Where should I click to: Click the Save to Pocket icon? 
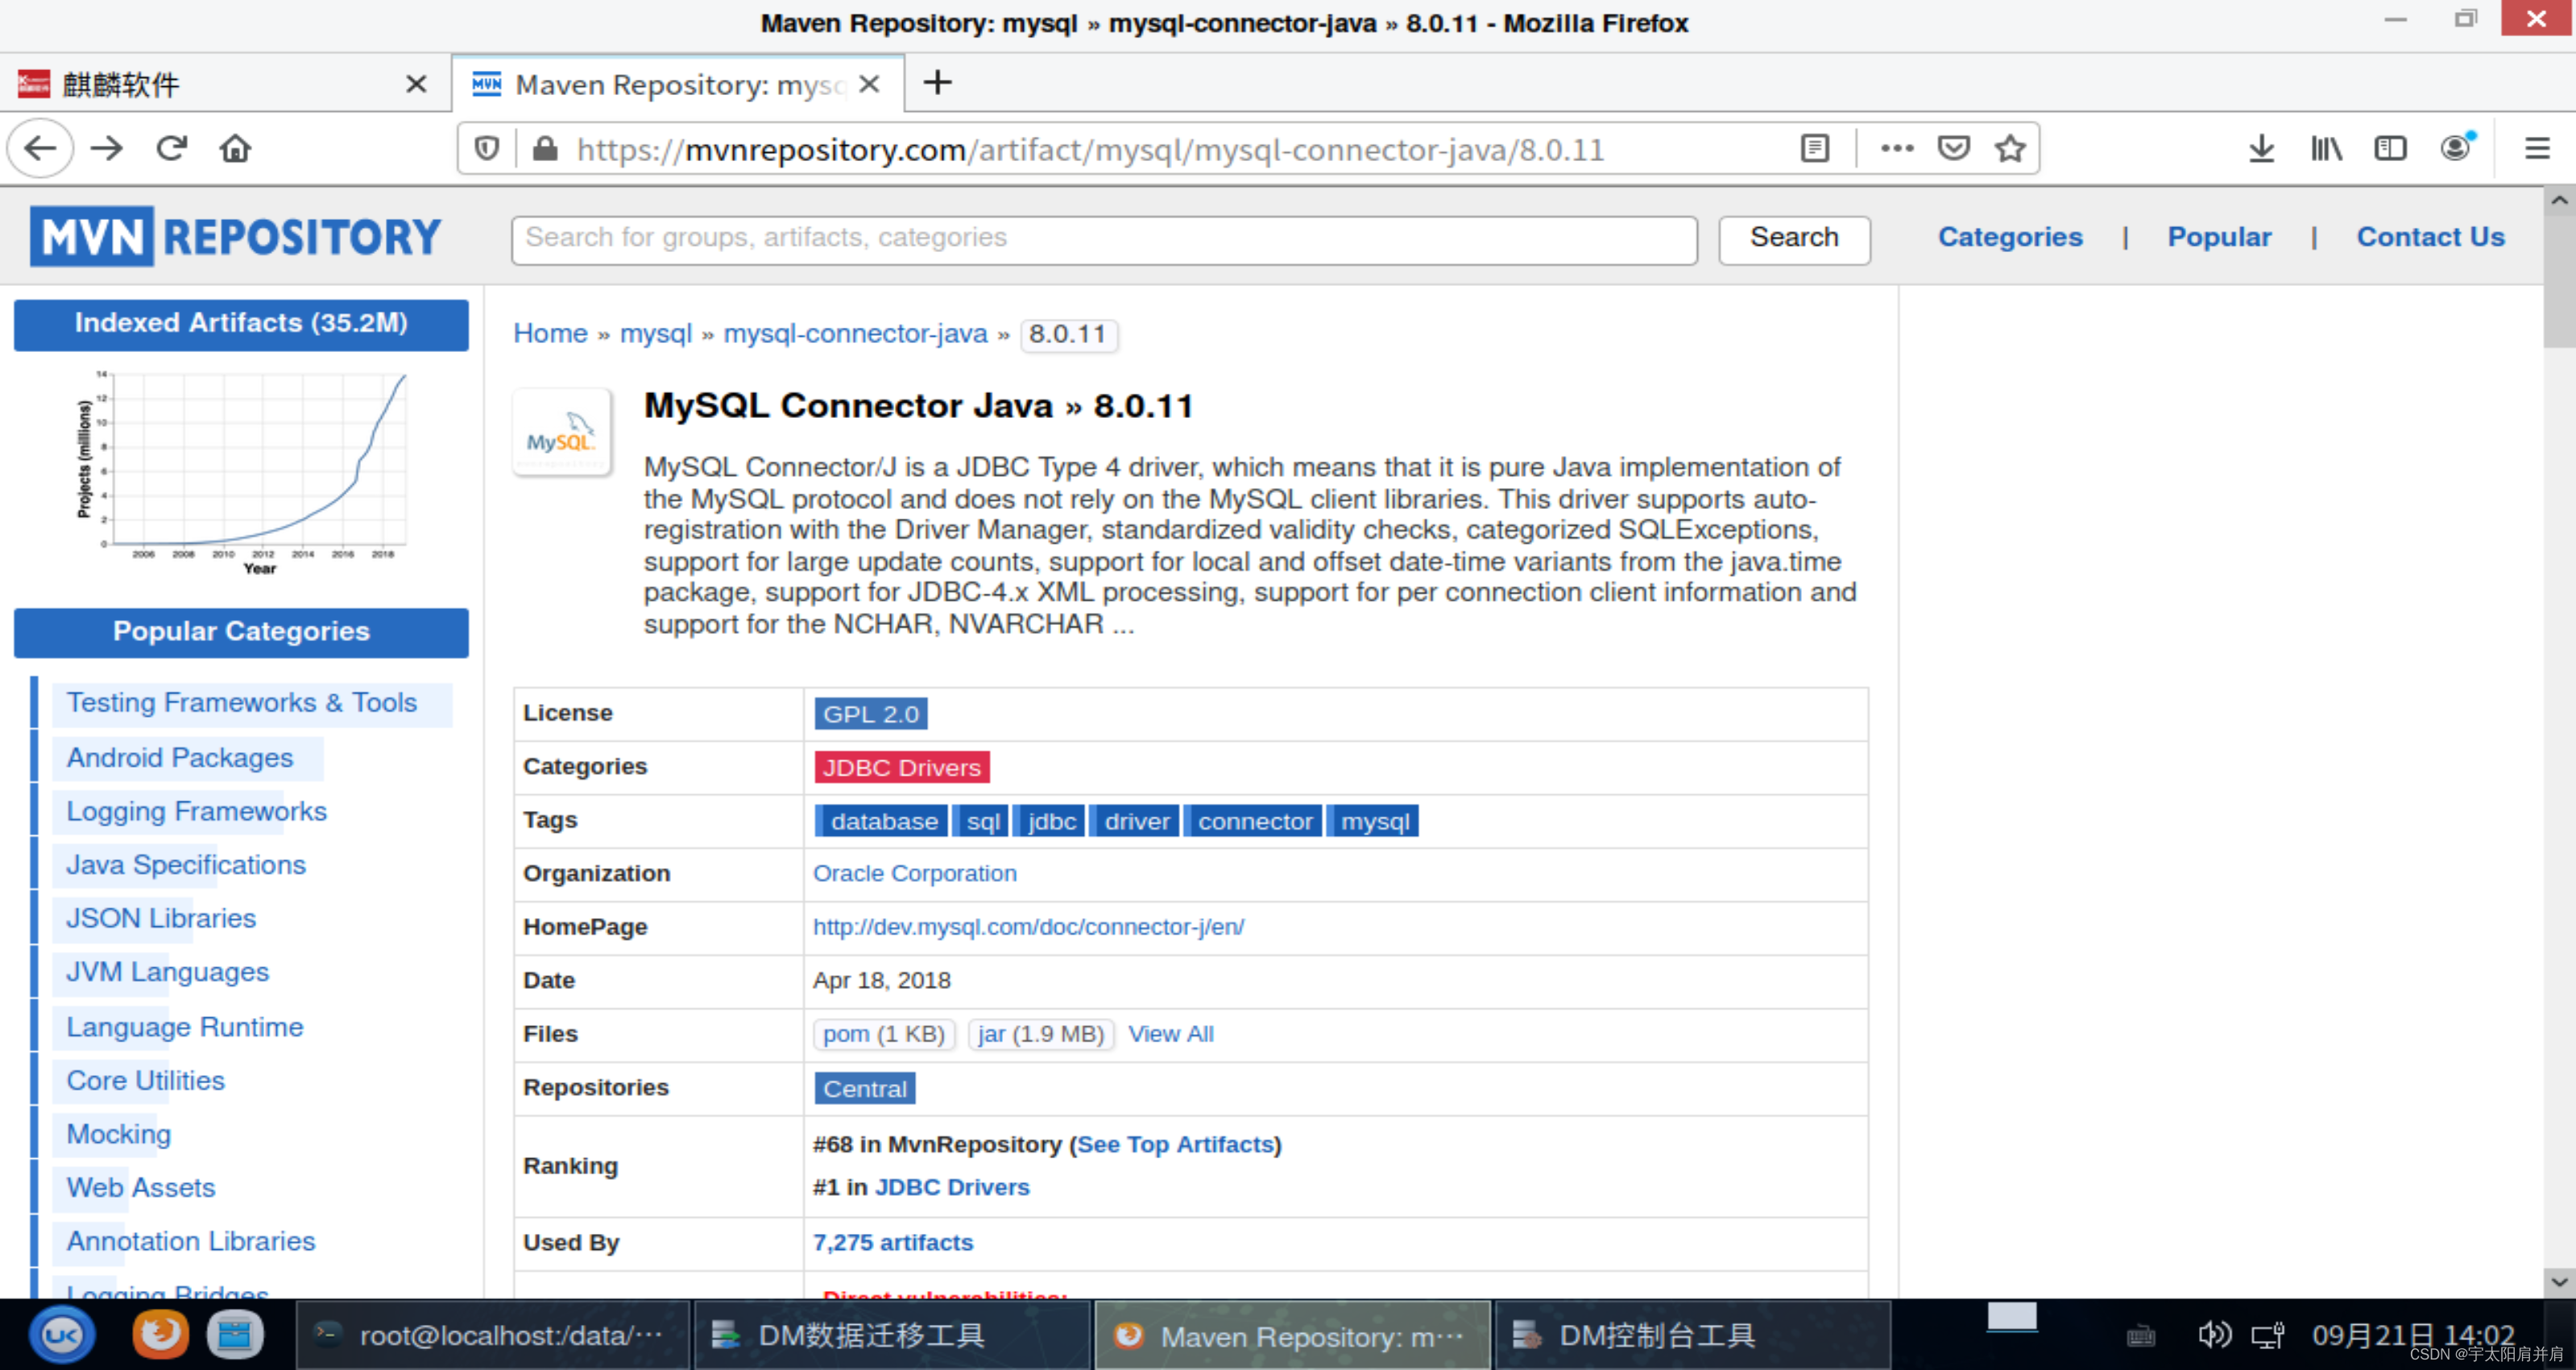coord(1953,149)
